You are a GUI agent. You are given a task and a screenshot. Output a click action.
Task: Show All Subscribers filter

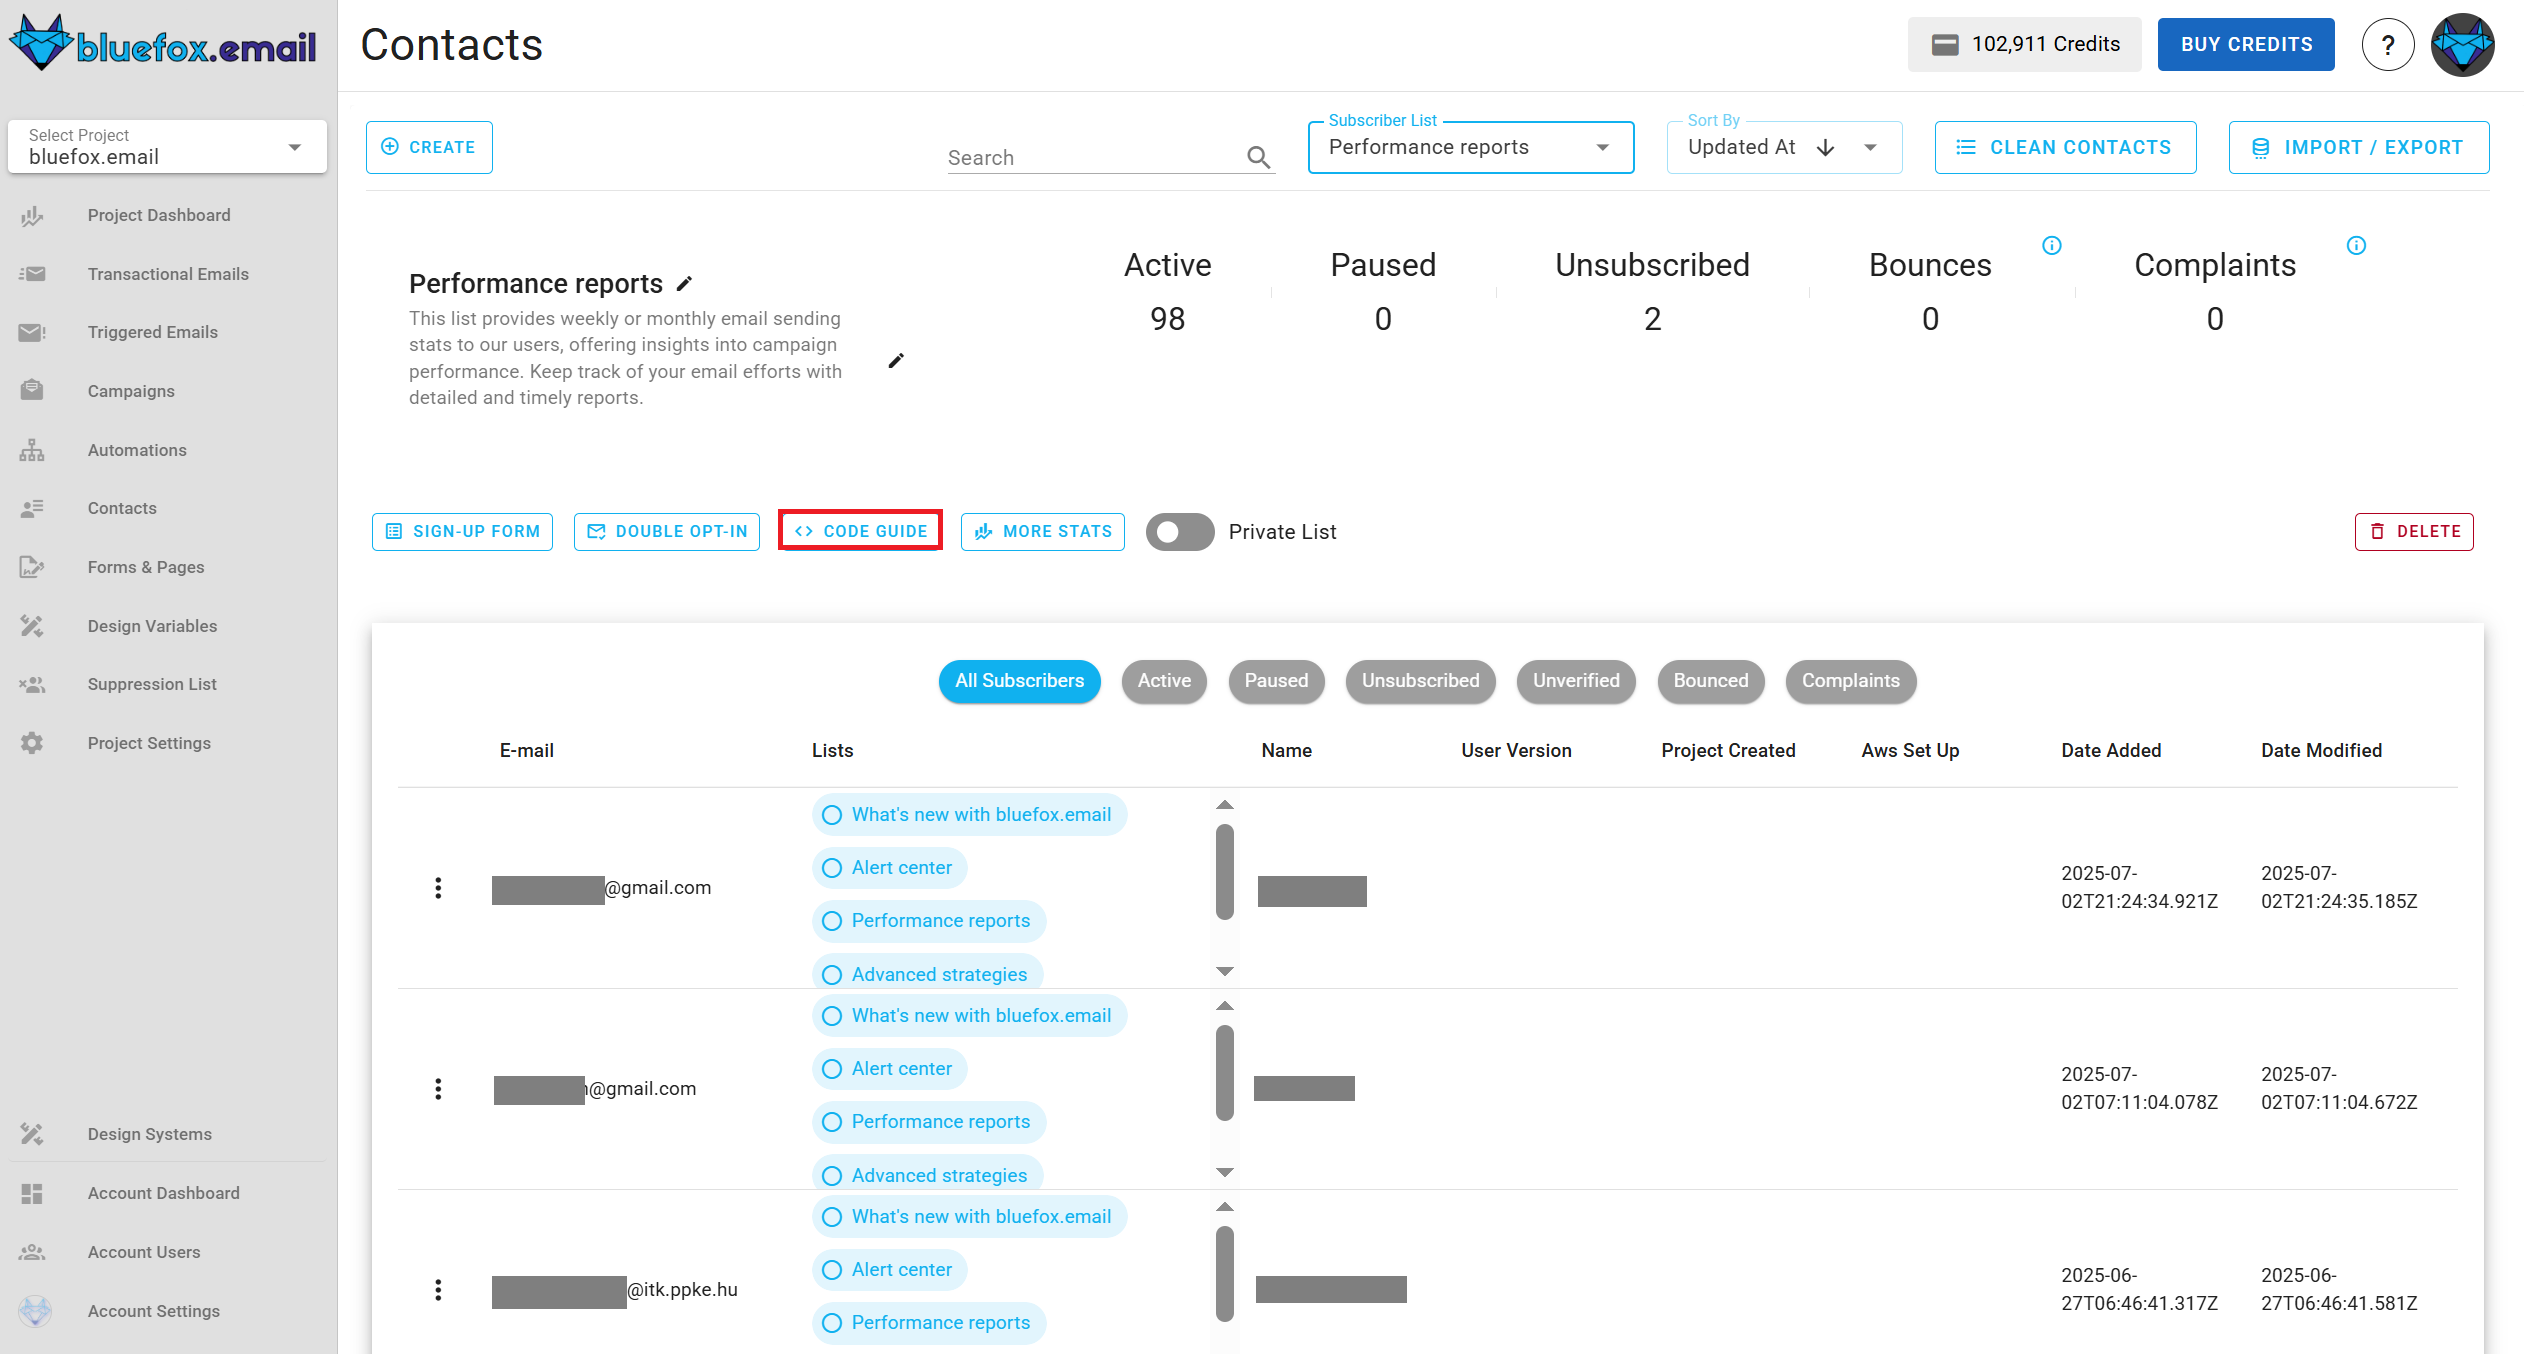point(1019,681)
